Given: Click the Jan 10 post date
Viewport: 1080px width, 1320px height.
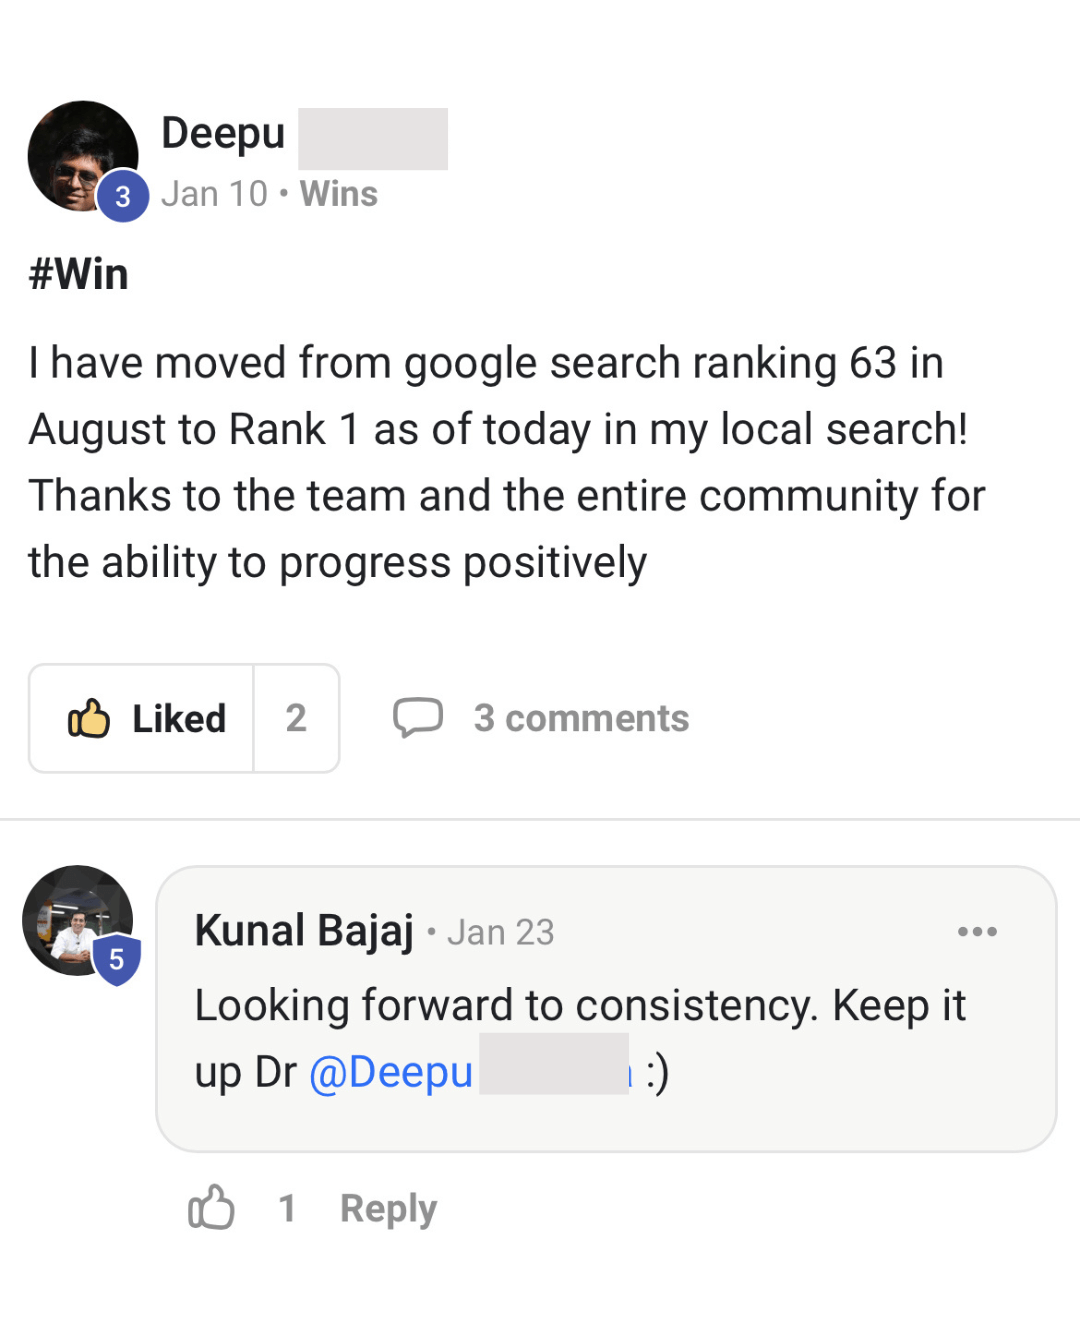Looking at the screenshot, I should click(x=214, y=194).
